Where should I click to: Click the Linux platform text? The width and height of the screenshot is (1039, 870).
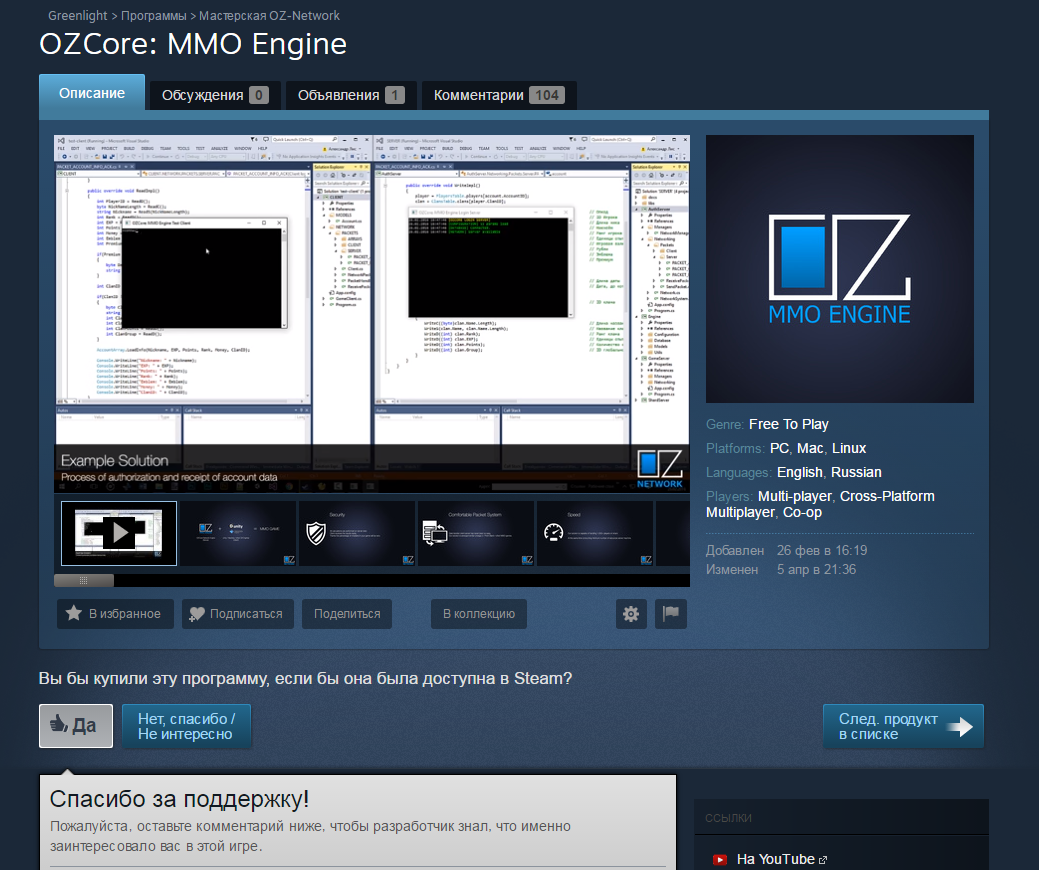[849, 449]
